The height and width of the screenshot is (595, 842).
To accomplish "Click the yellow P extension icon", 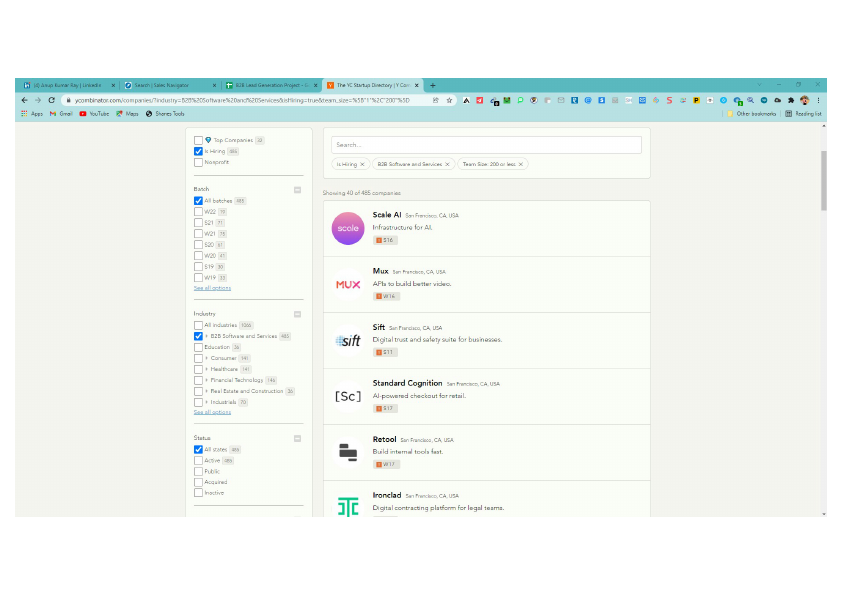I will coord(696,100).
